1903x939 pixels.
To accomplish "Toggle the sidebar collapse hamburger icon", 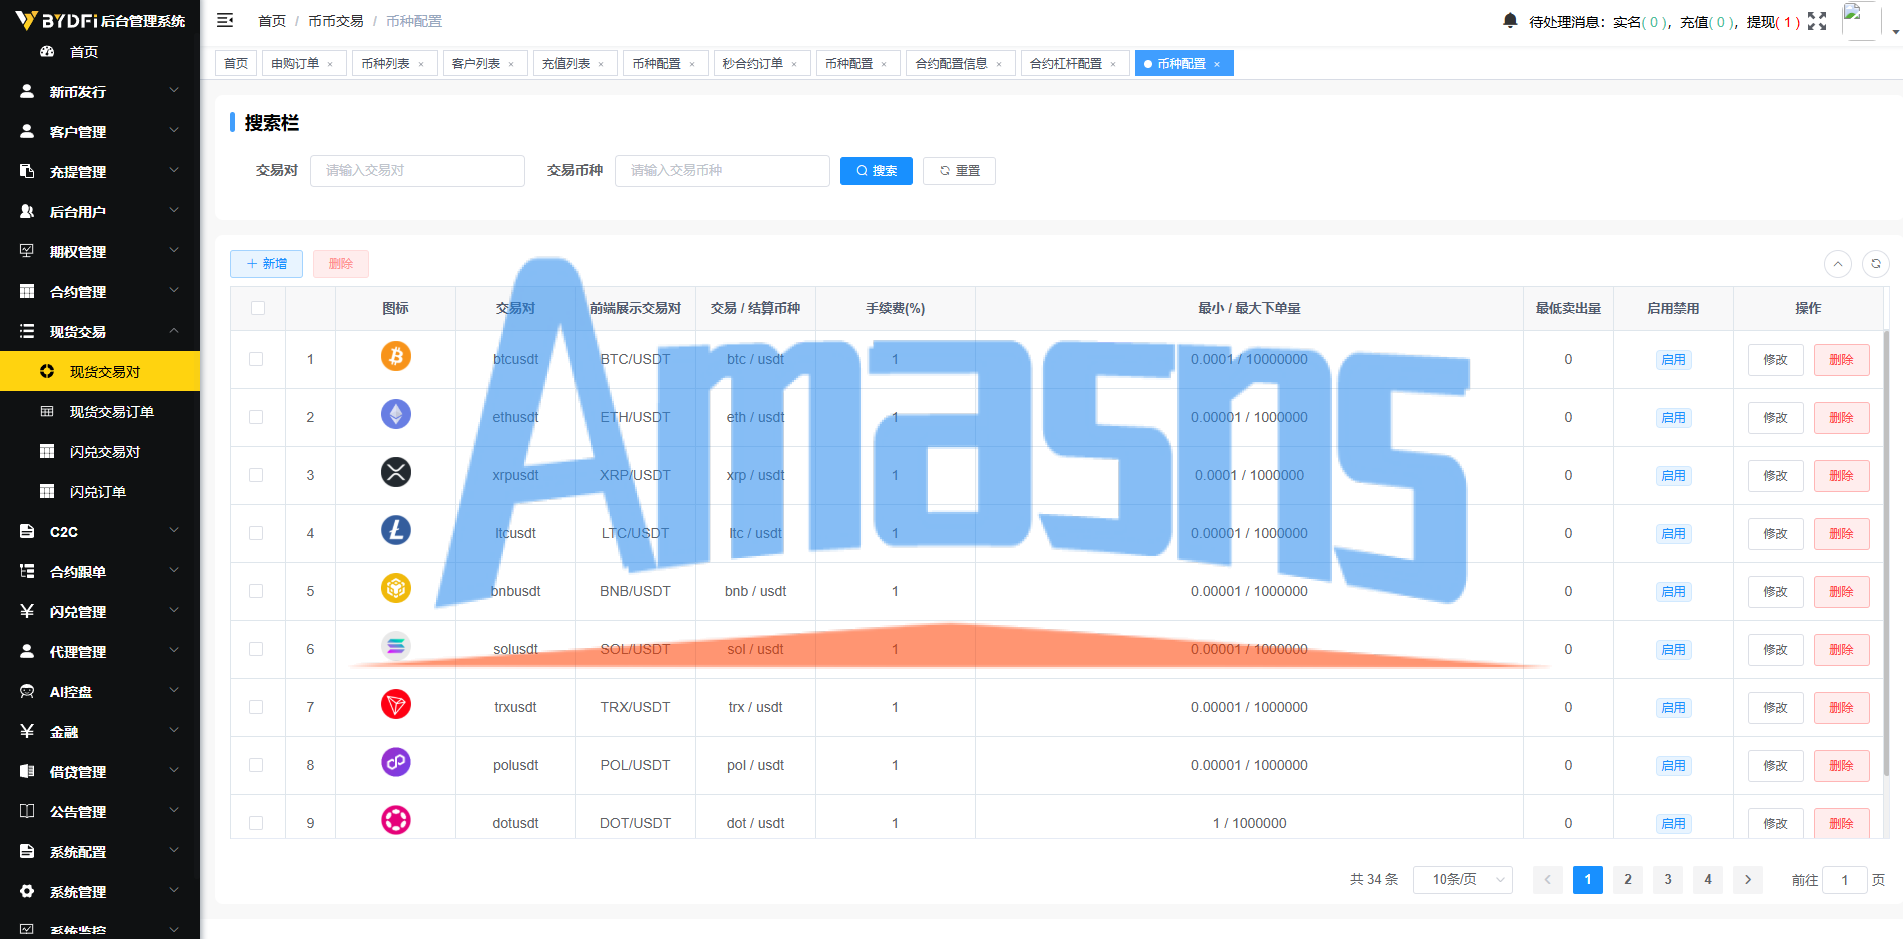I will click(225, 20).
